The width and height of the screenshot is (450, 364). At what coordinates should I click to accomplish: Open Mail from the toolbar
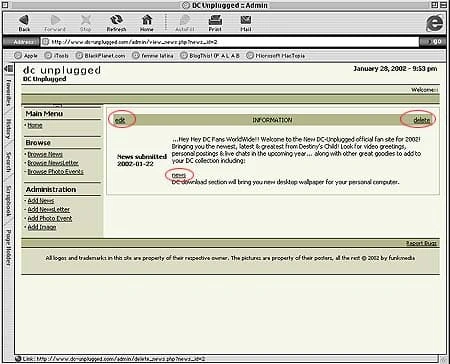pos(246,23)
